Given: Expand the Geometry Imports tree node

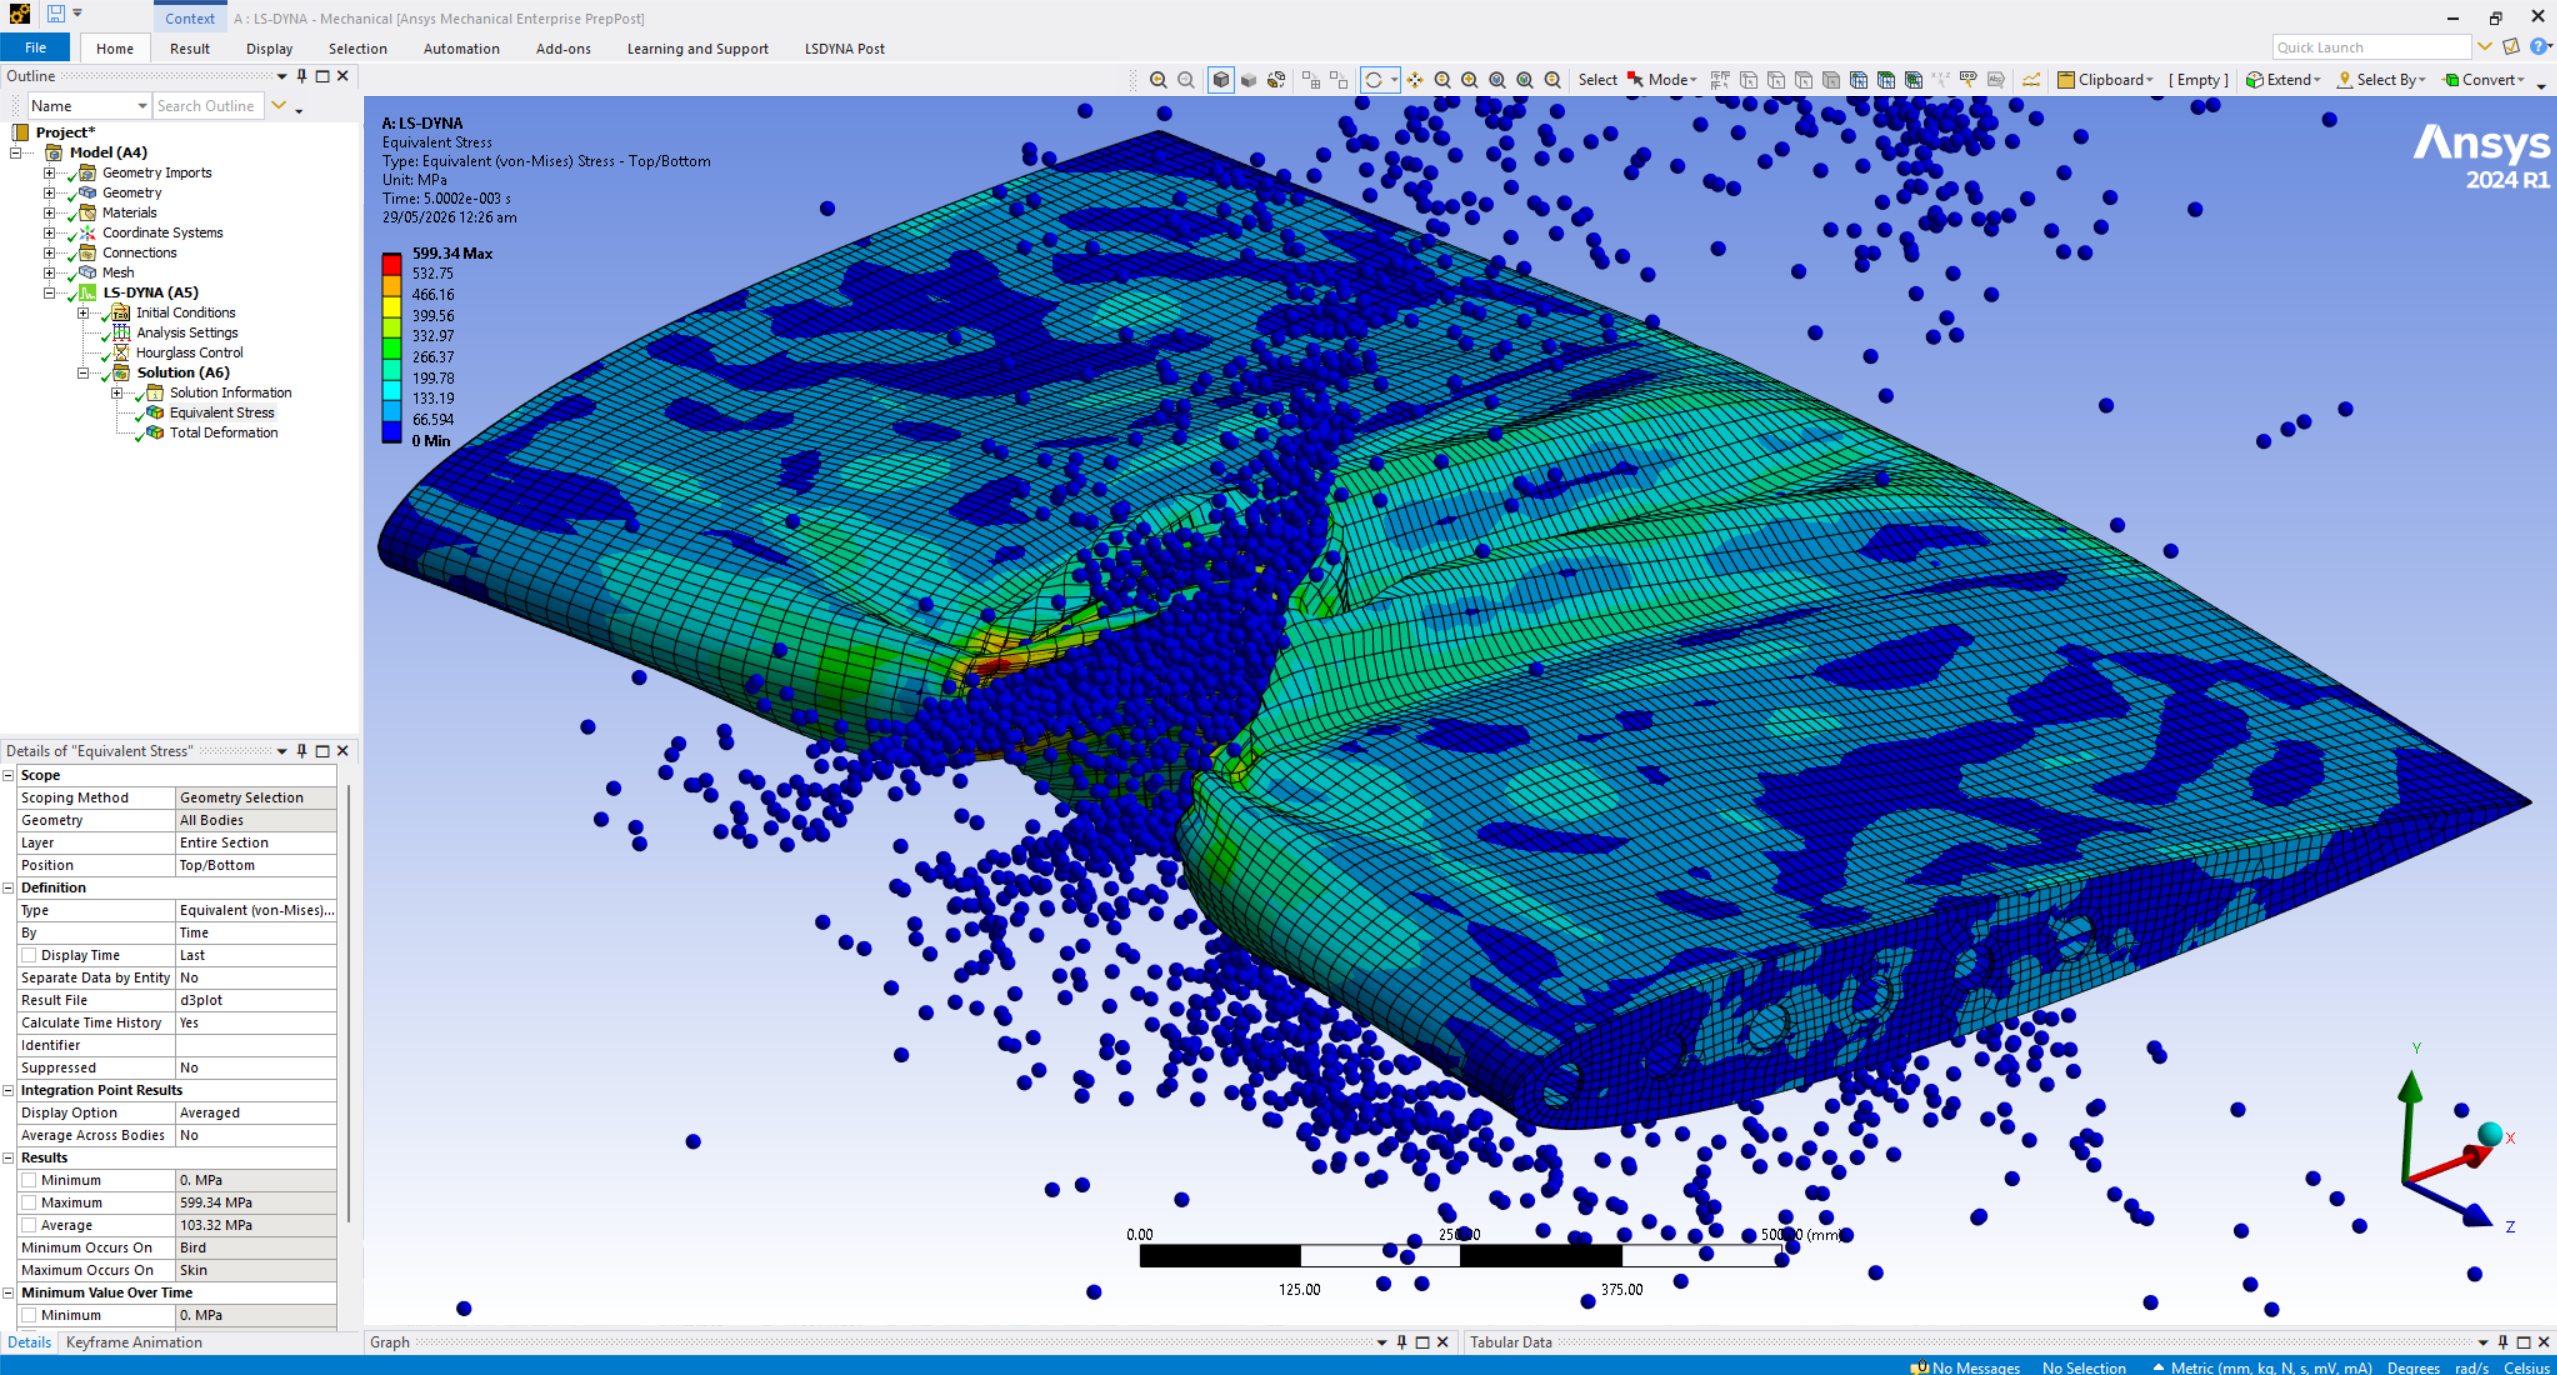Looking at the screenshot, I should tap(49, 173).
